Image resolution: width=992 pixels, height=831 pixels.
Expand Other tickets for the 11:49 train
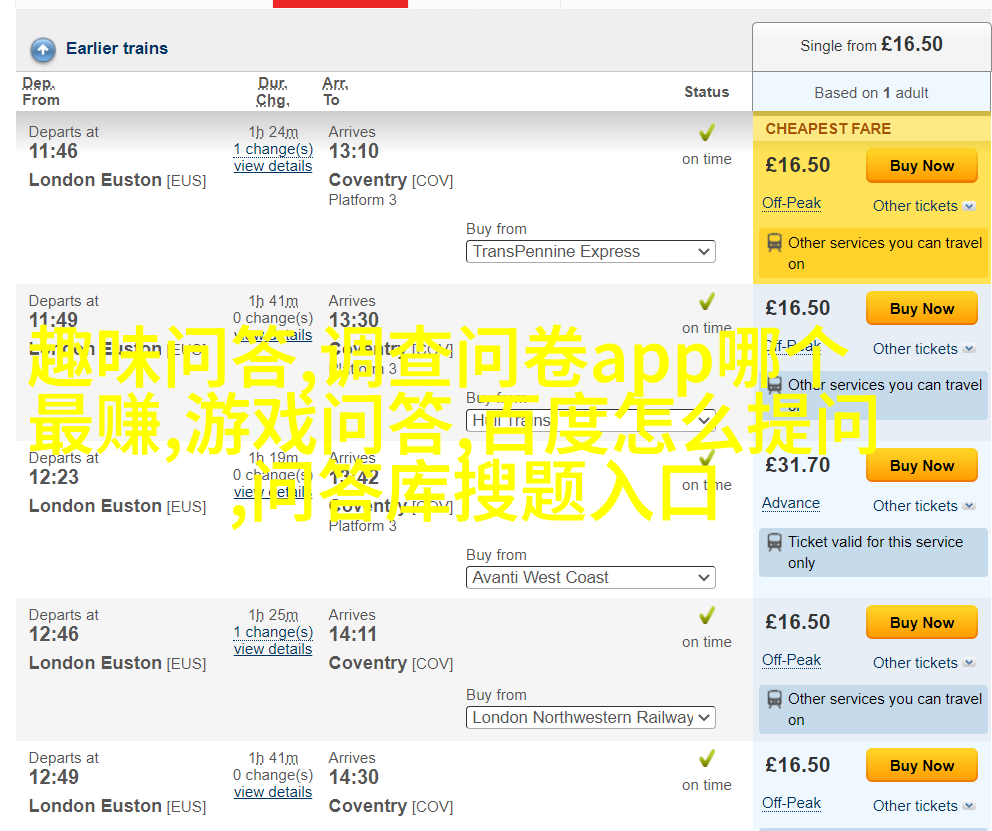[x=924, y=348]
